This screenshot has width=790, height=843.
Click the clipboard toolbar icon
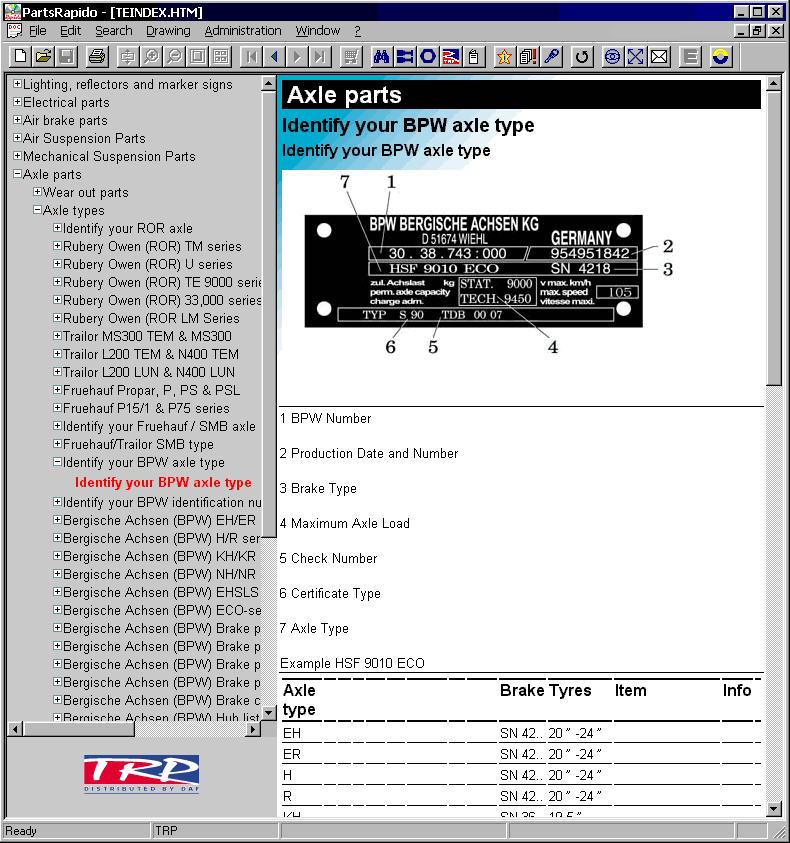click(x=474, y=56)
